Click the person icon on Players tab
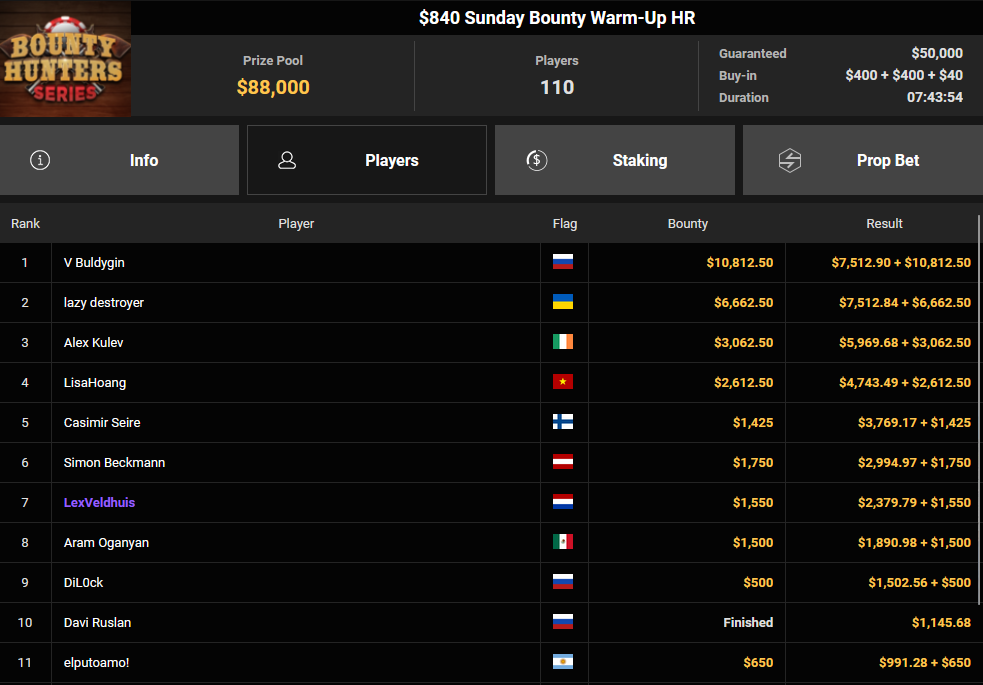This screenshot has height=685, width=983. click(287, 160)
